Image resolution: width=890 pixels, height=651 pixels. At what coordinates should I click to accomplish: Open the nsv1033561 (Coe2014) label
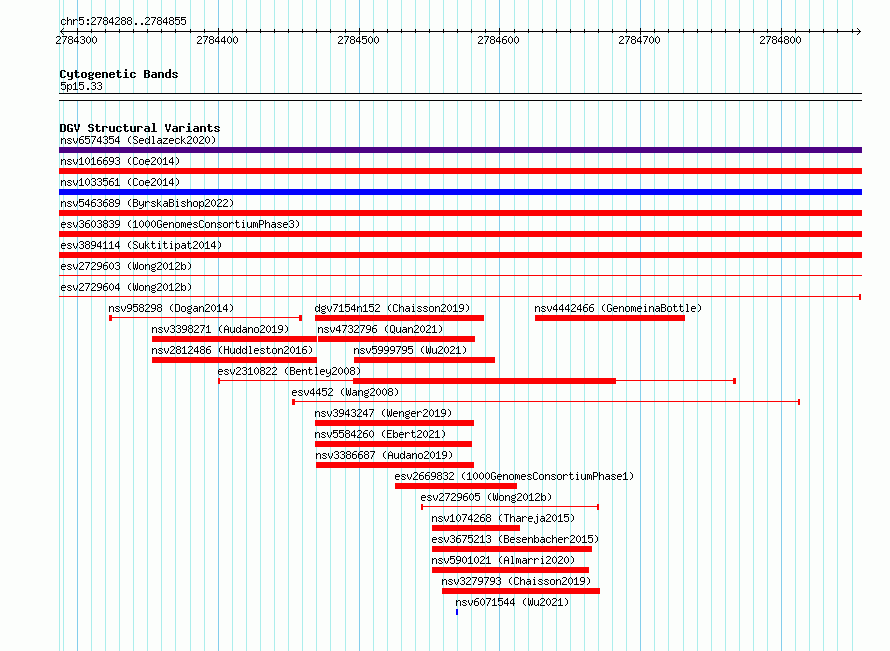point(120,182)
